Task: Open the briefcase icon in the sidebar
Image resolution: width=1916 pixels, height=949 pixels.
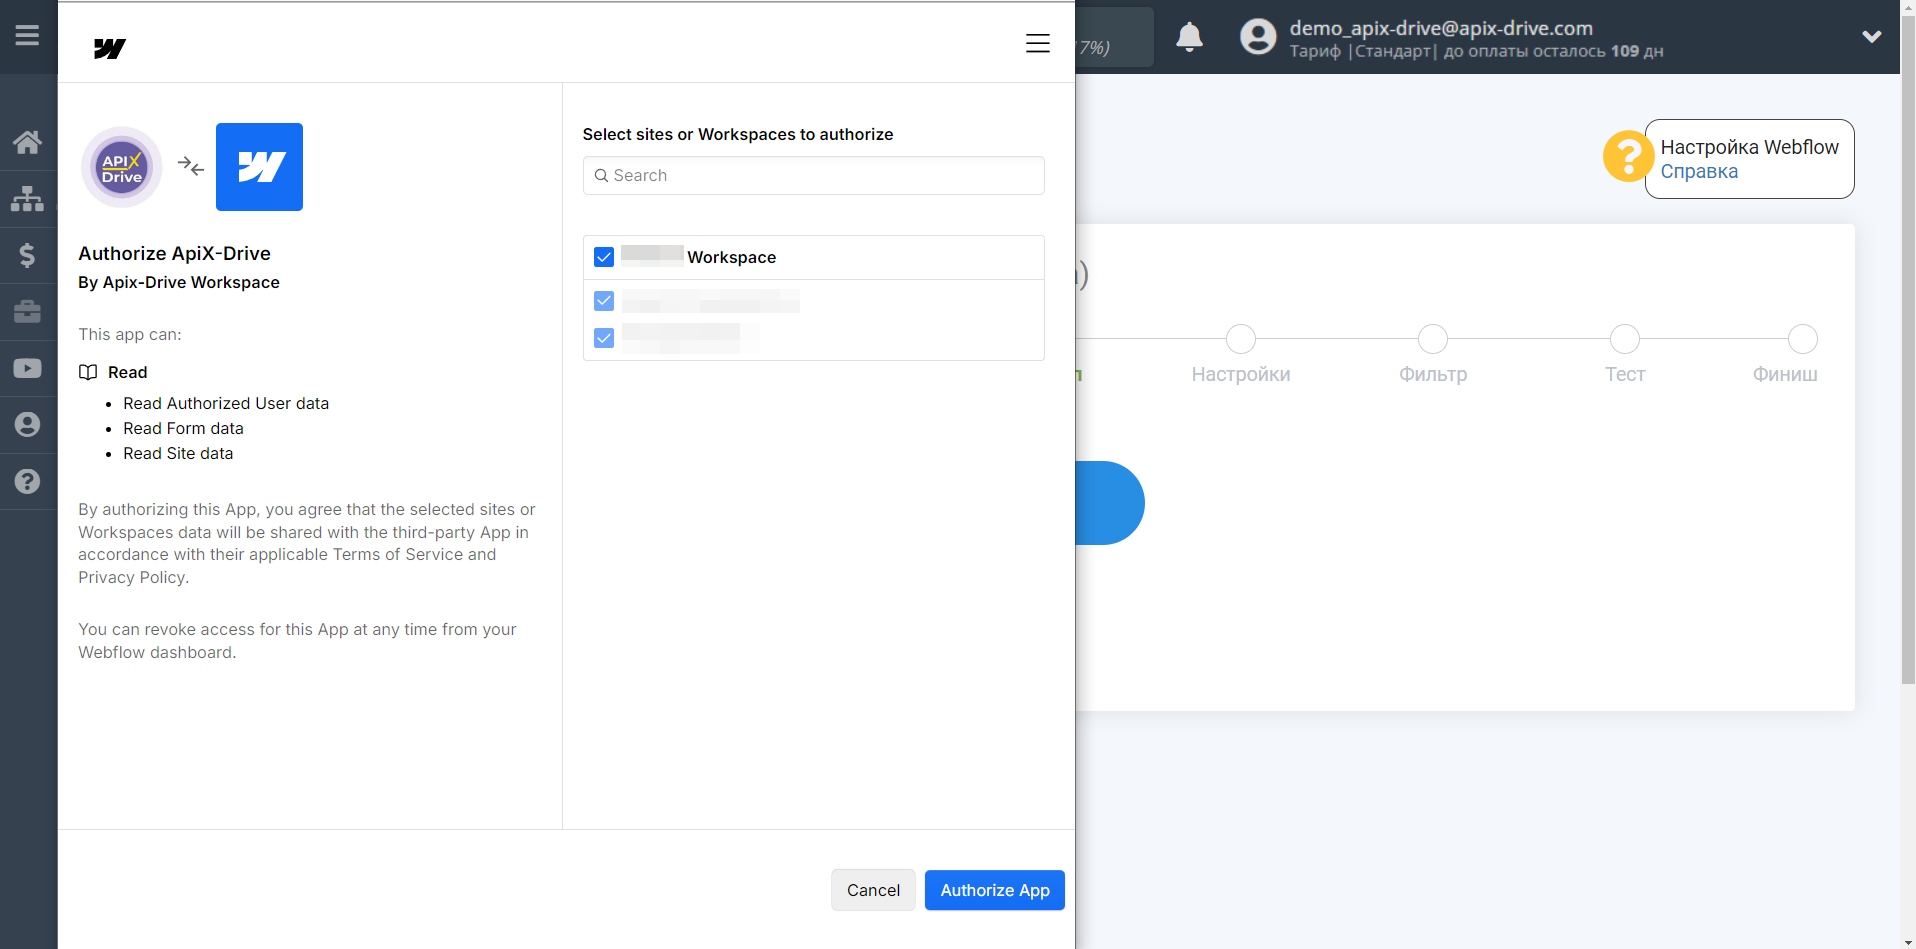Action: coord(27,312)
